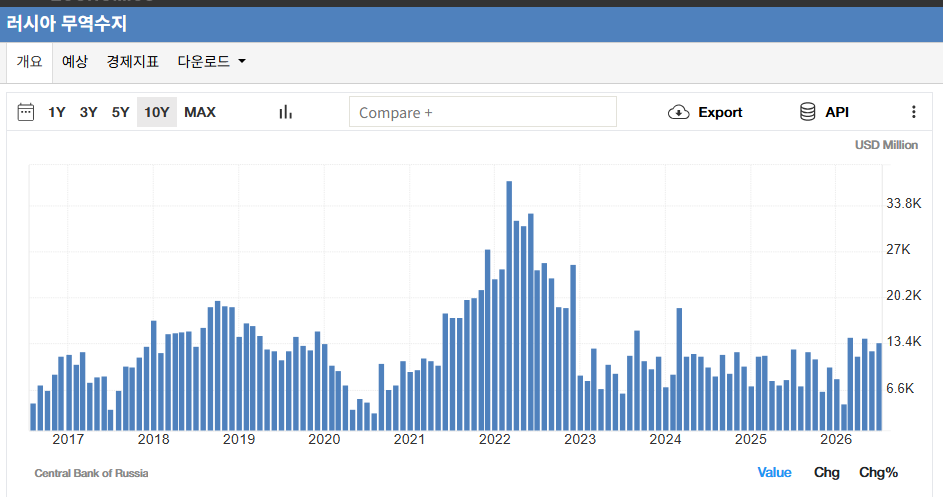
Task: Click the last bar on the chart
Action: 879,387
